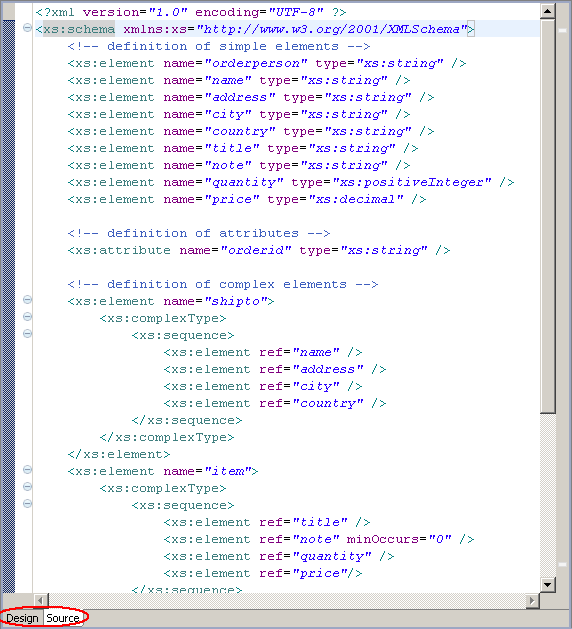The image size is (572, 629).
Task: Click the "xs:decimal" type value
Action: point(355,199)
